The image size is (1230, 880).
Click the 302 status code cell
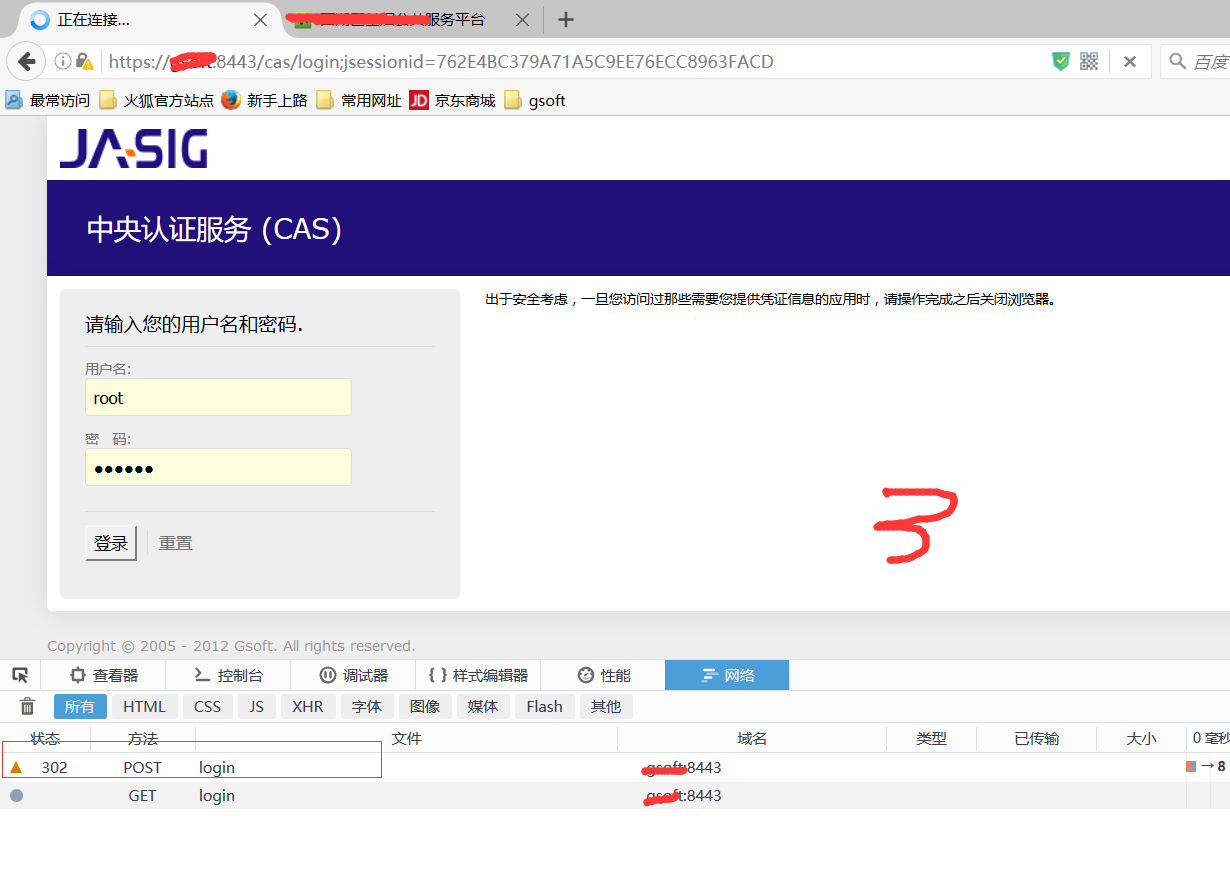[x=54, y=767]
